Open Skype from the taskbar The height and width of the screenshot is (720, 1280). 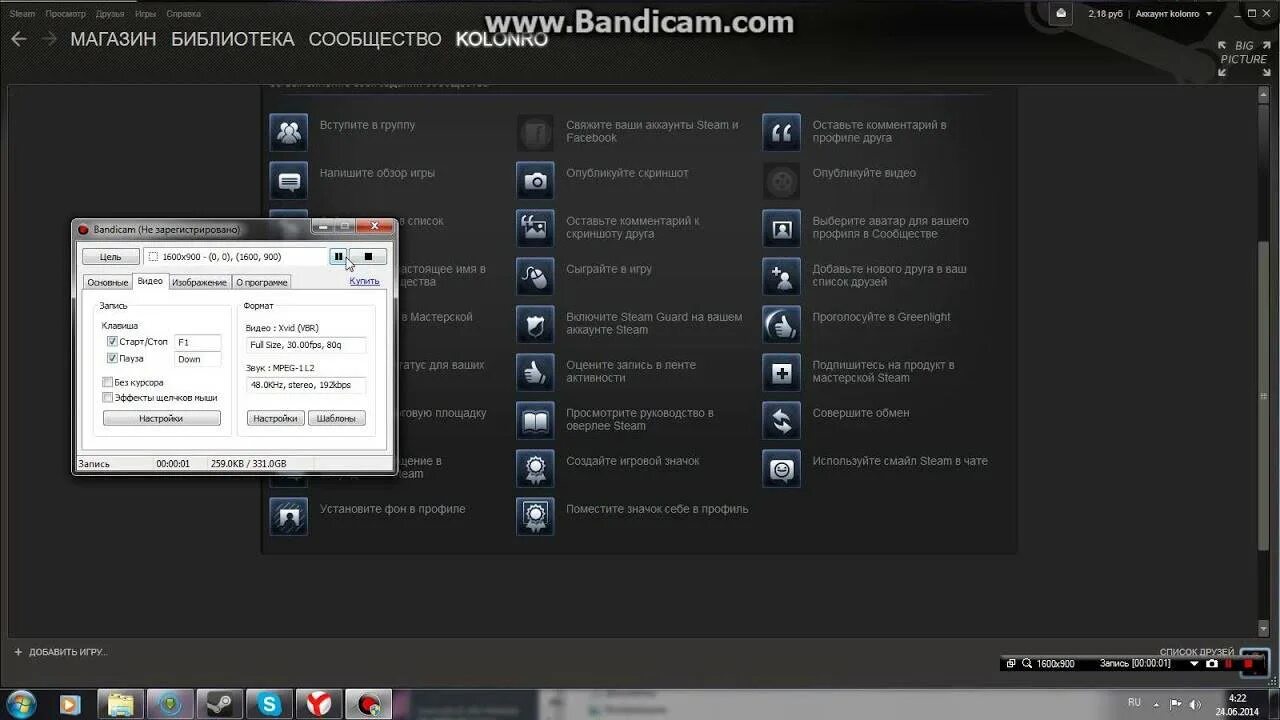(270, 704)
